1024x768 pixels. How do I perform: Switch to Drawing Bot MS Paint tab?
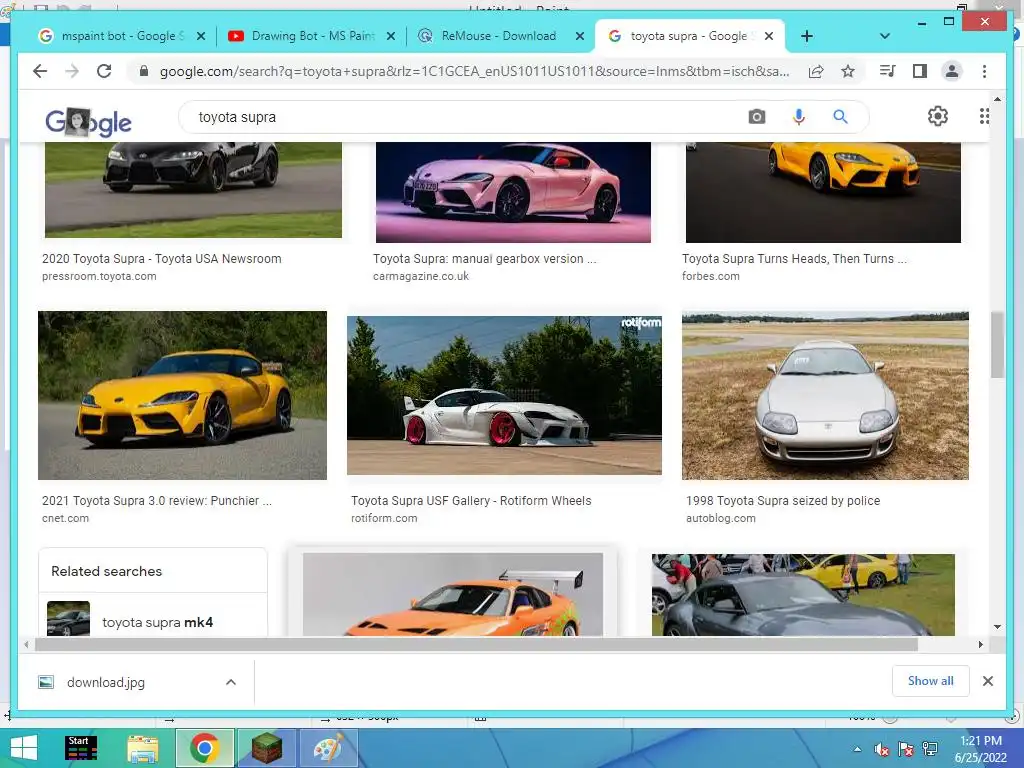(x=312, y=36)
